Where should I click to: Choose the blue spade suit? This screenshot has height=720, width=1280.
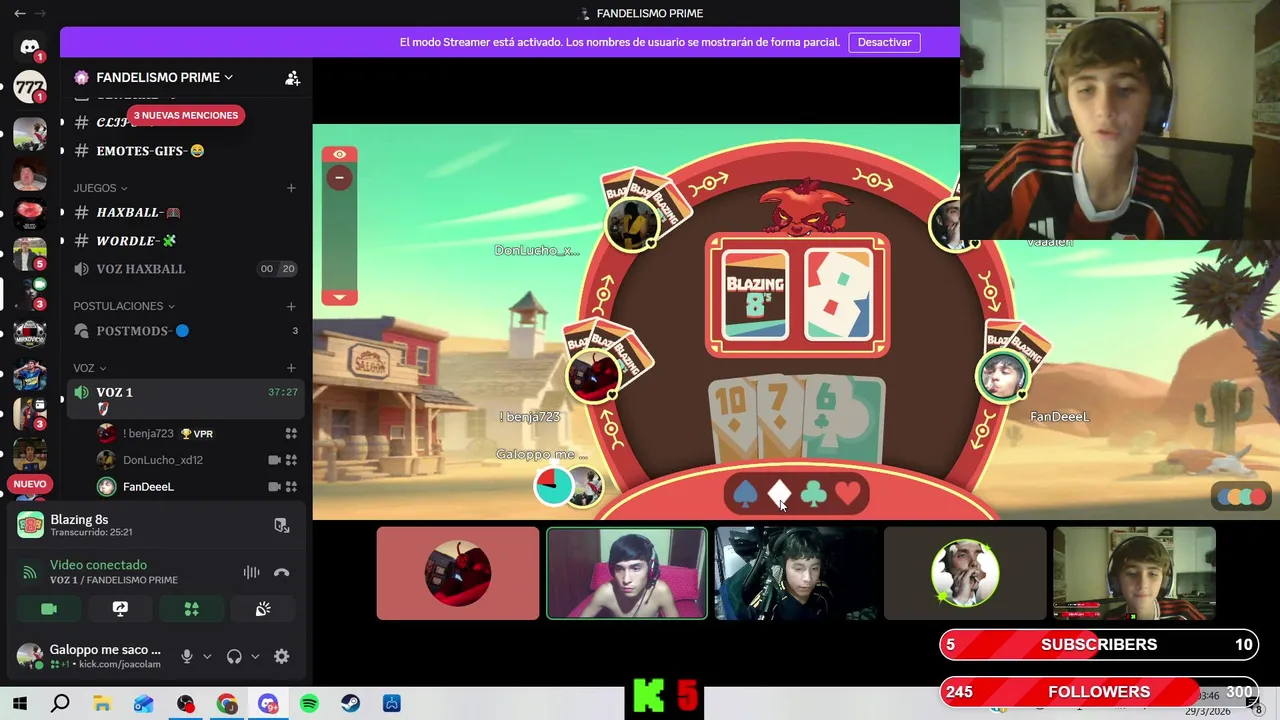coord(745,493)
